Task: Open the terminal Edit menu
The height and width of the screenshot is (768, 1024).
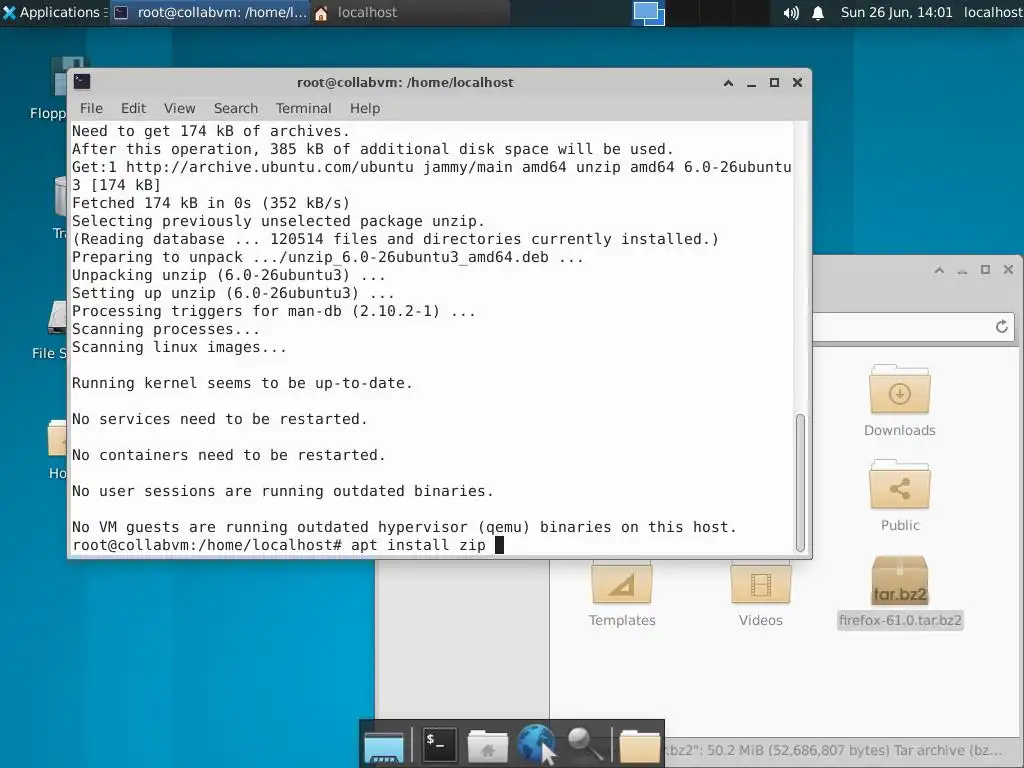Action: tap(133, 108)
